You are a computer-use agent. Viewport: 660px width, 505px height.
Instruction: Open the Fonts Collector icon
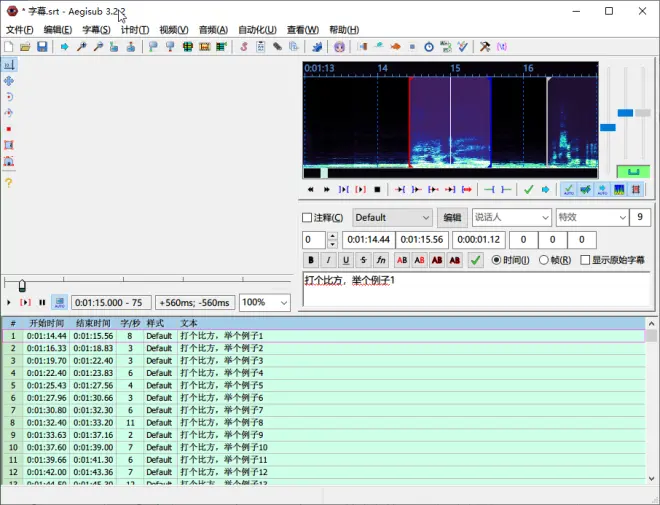294,47
